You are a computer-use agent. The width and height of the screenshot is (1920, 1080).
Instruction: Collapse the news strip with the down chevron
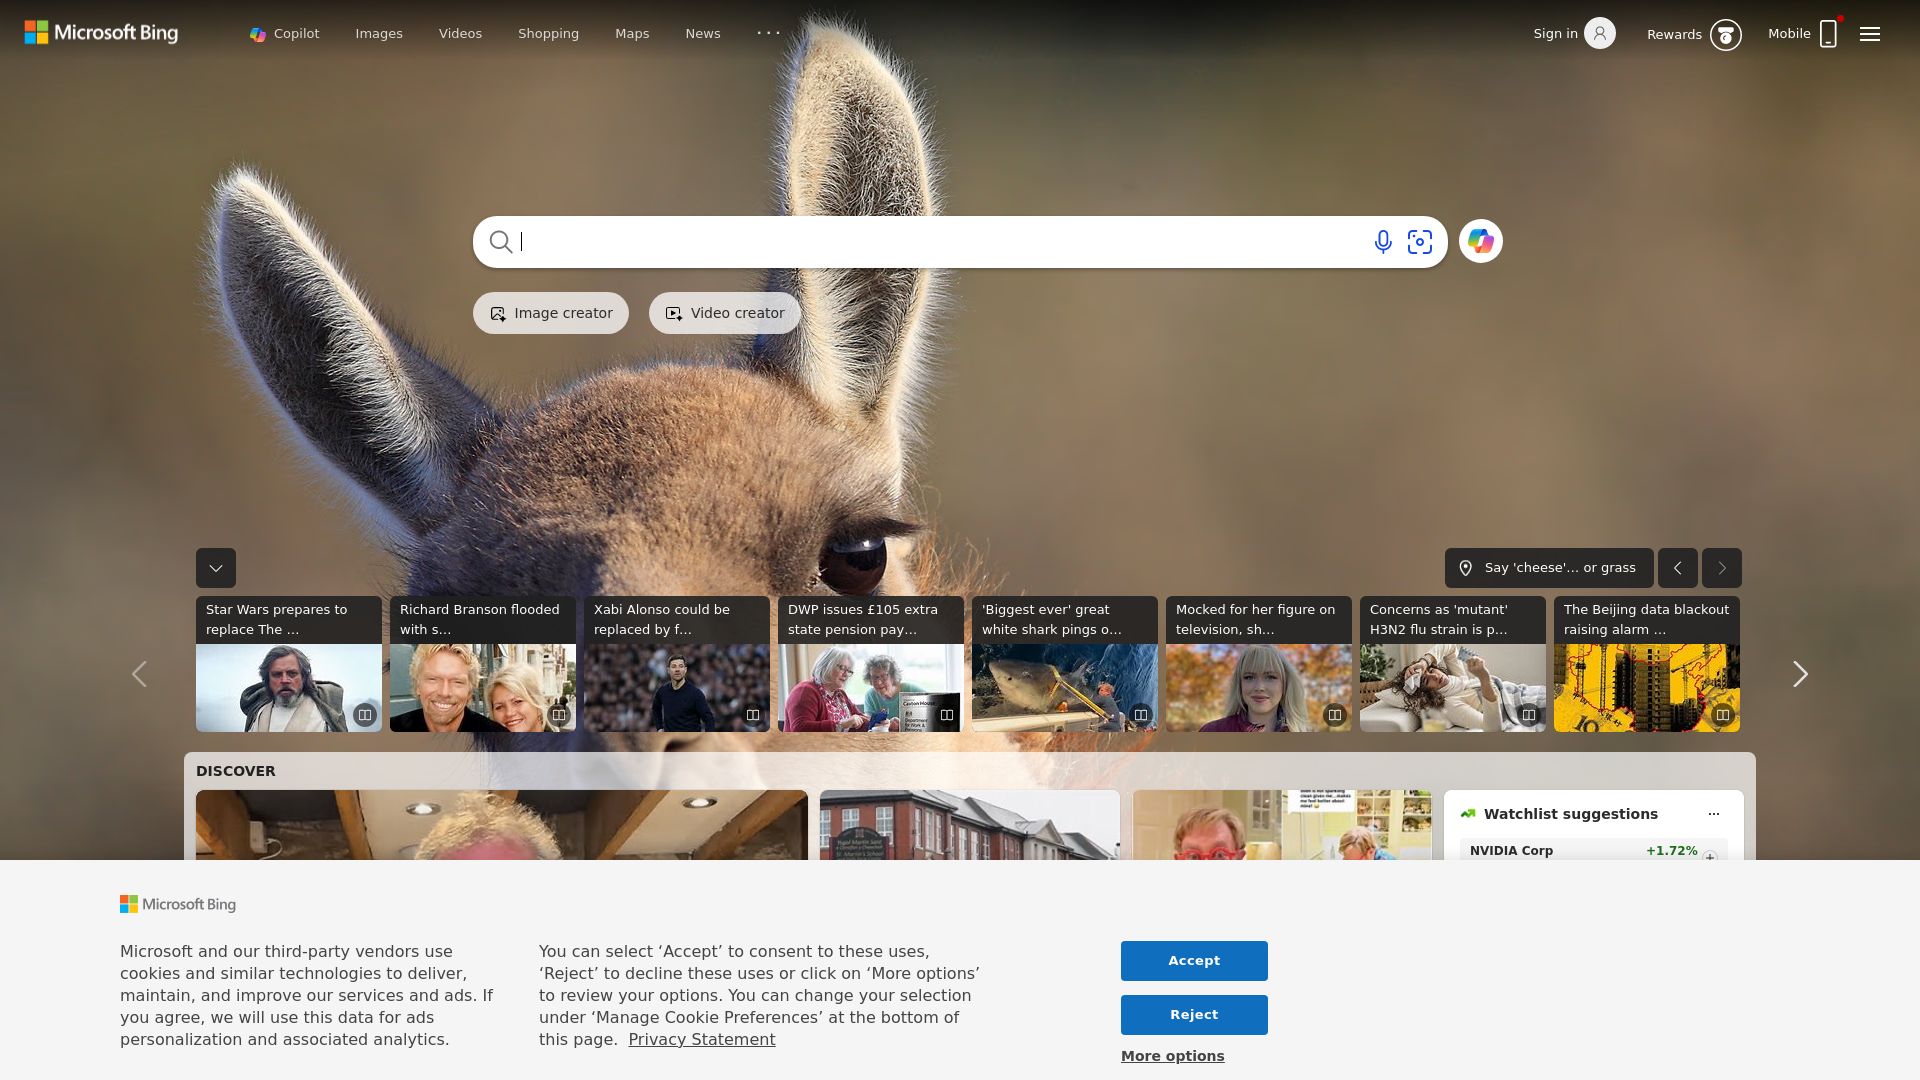coord(215,568)
